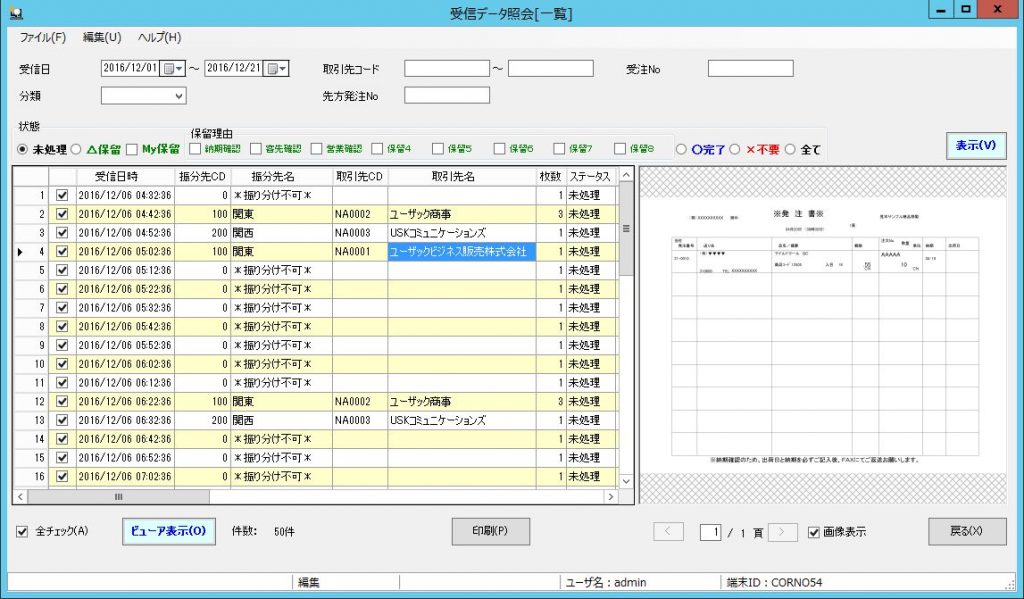
Task: Open the start date calendar picker
Action: coord(172,69)
